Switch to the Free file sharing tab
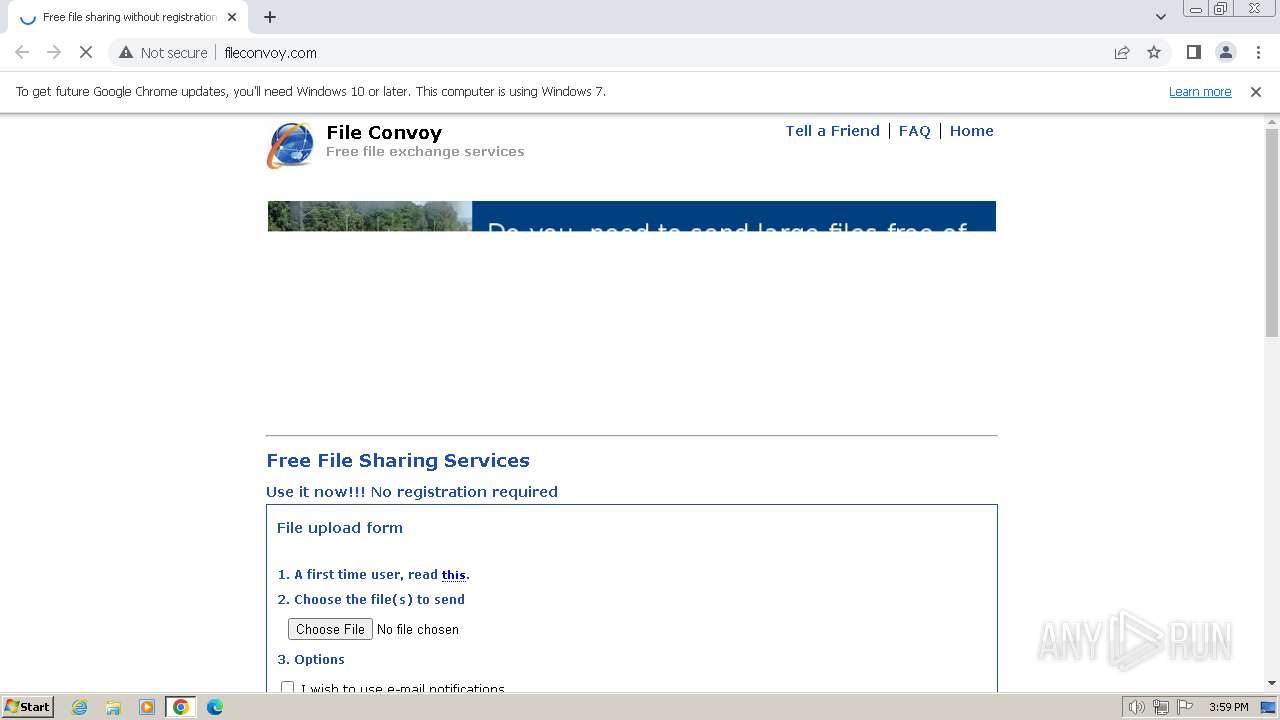 coord(128,17)
